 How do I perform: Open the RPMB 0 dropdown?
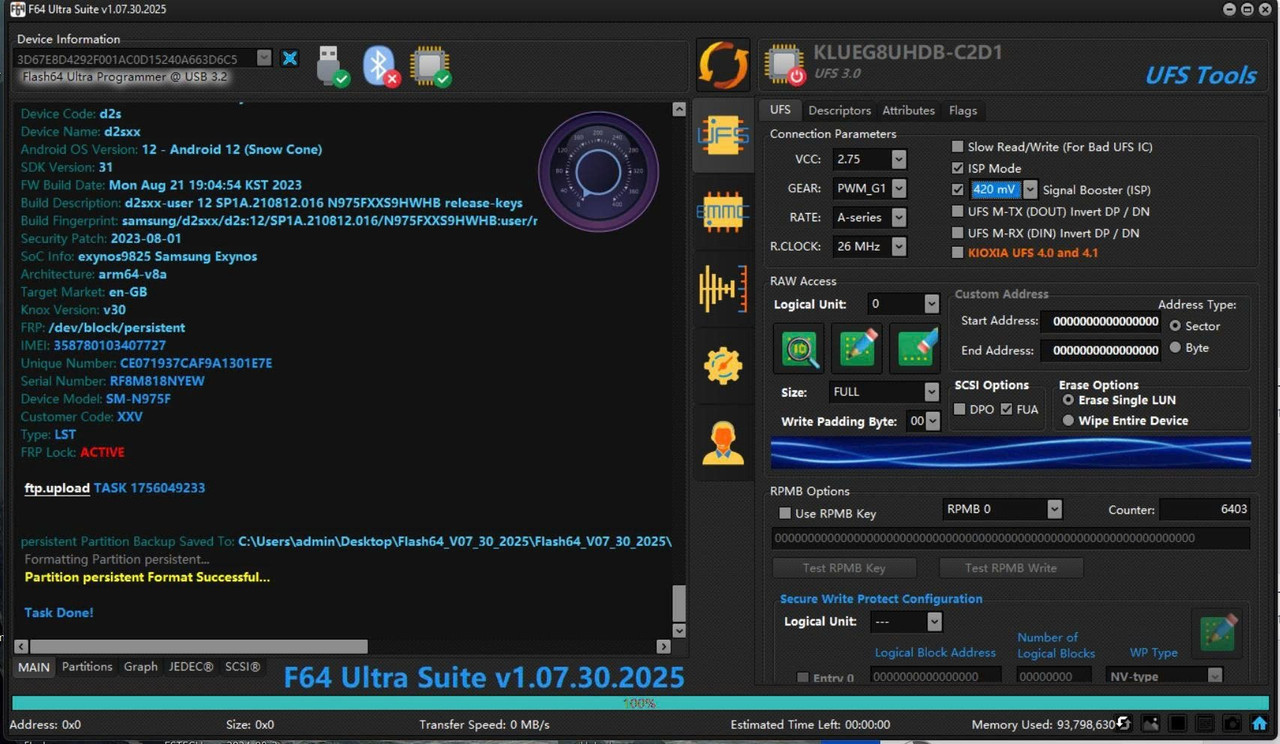[1054, 509]
